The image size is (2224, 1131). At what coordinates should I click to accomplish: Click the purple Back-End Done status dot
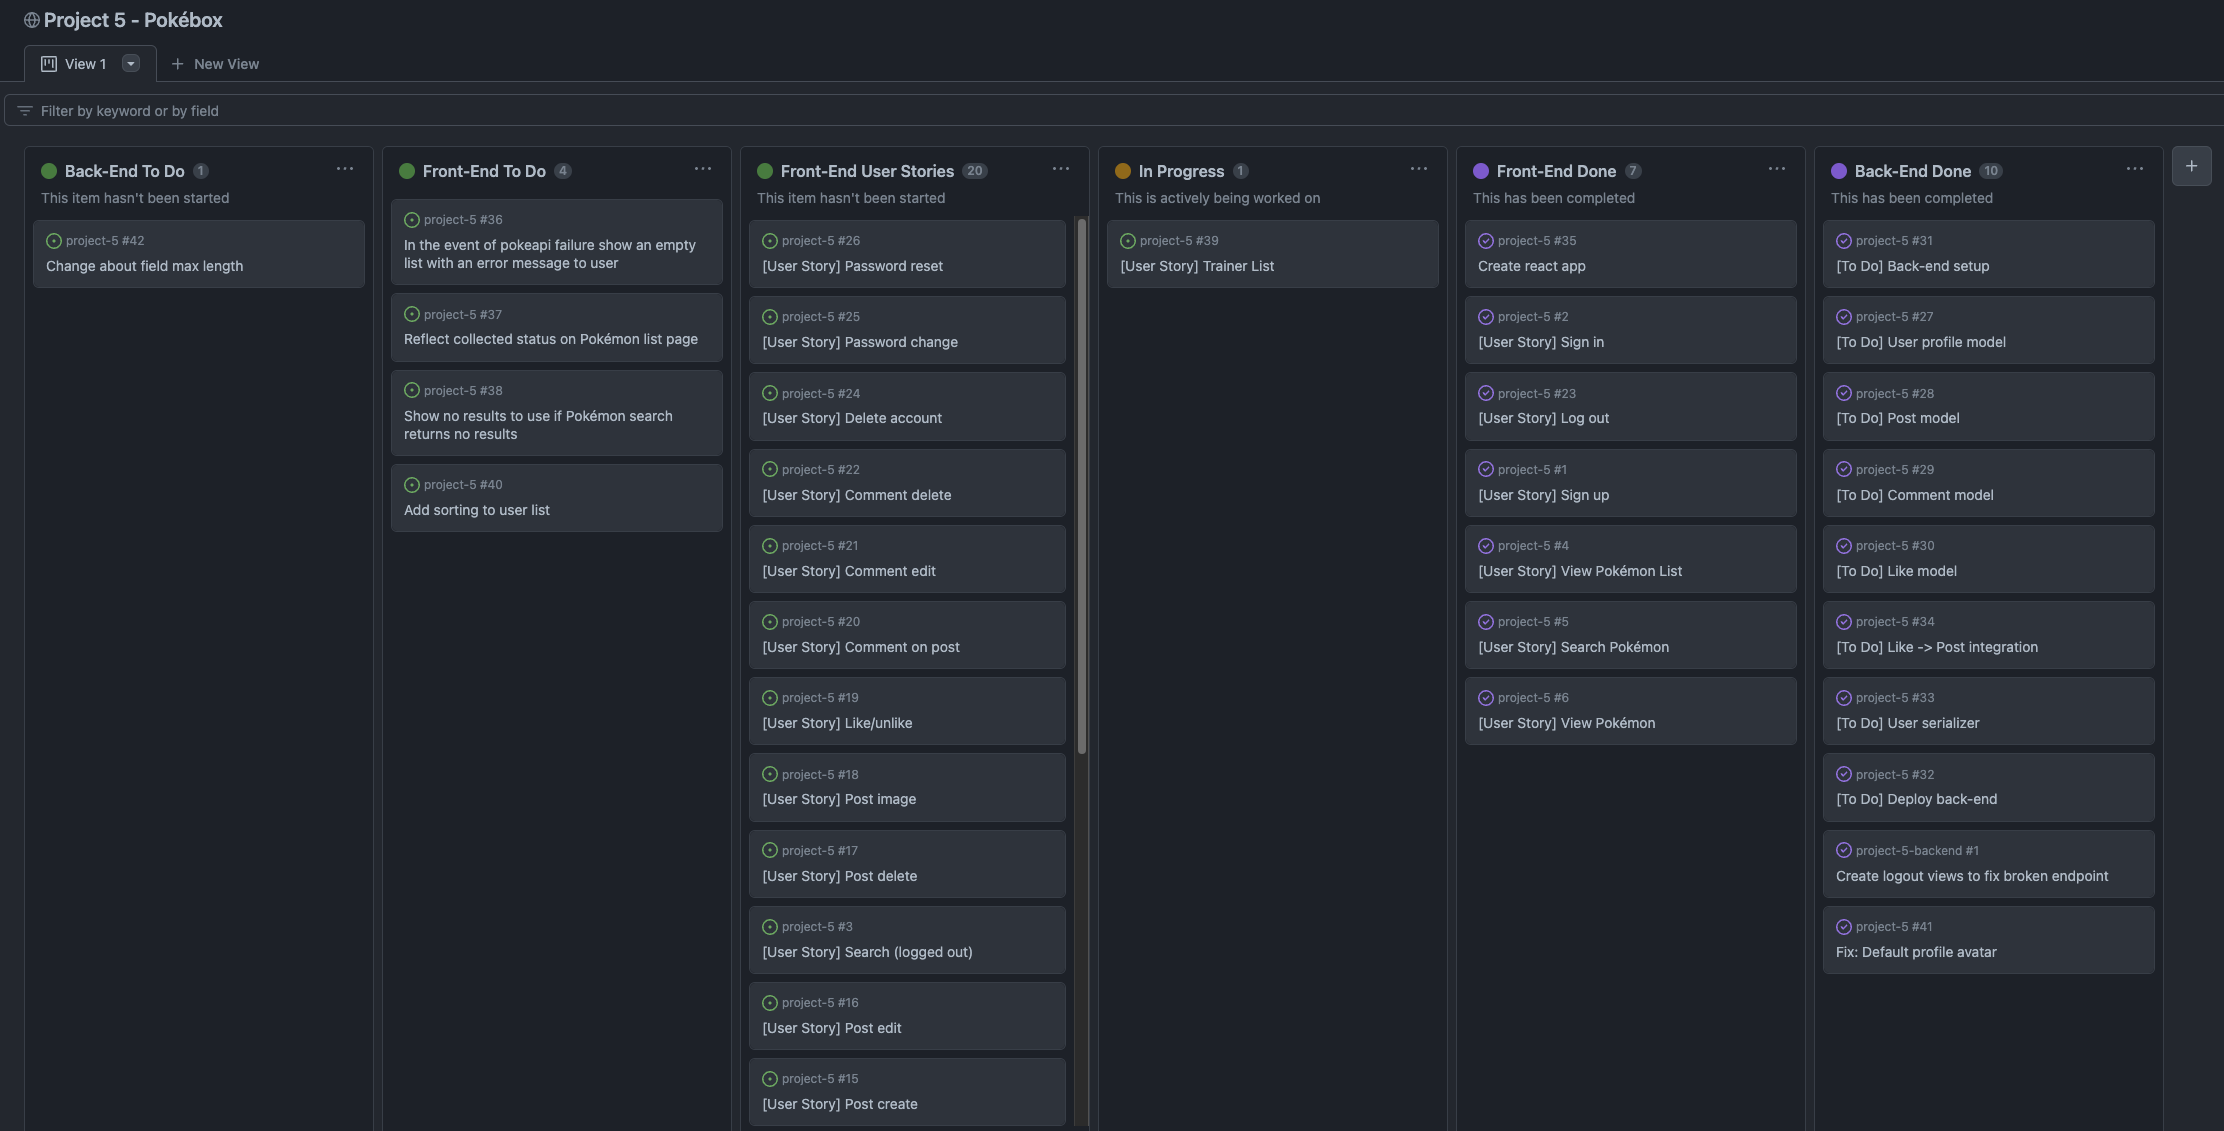(x=1839, y=171)
